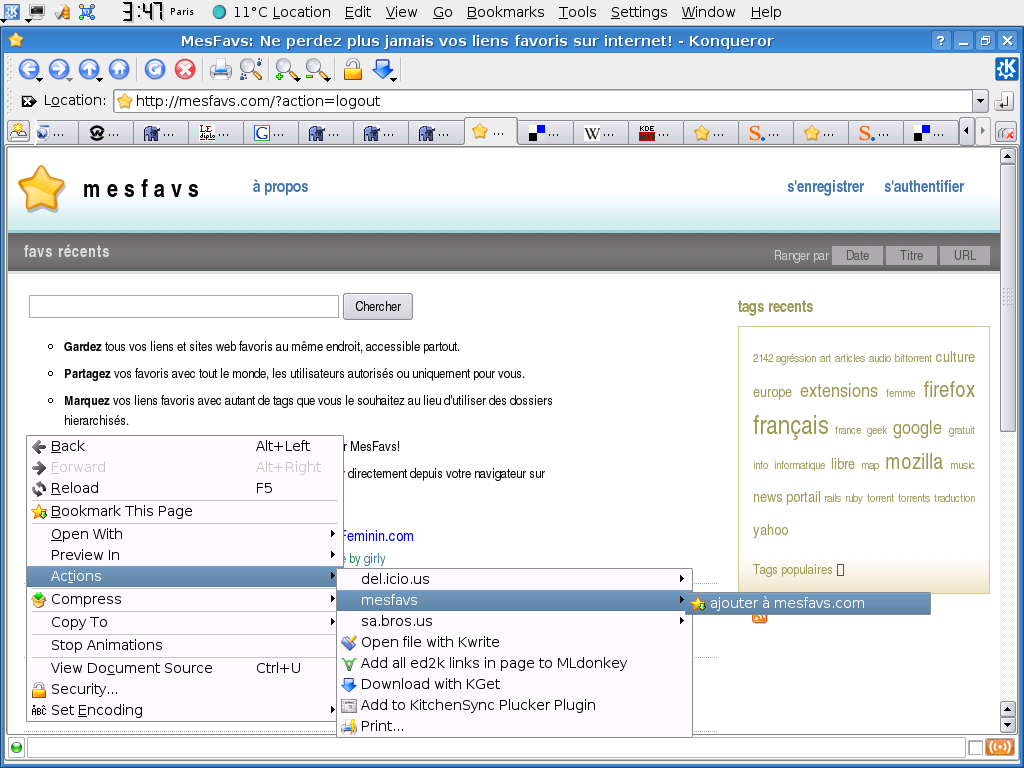
Task: Expand the sa.bros.us submenu
Action: click(514, 620)
